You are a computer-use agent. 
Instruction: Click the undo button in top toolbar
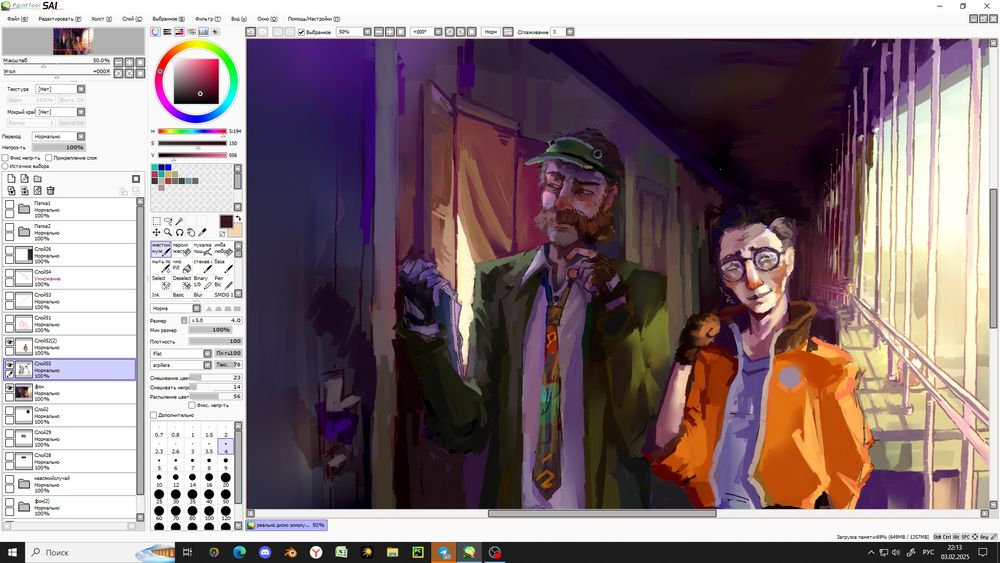(251, 32)
